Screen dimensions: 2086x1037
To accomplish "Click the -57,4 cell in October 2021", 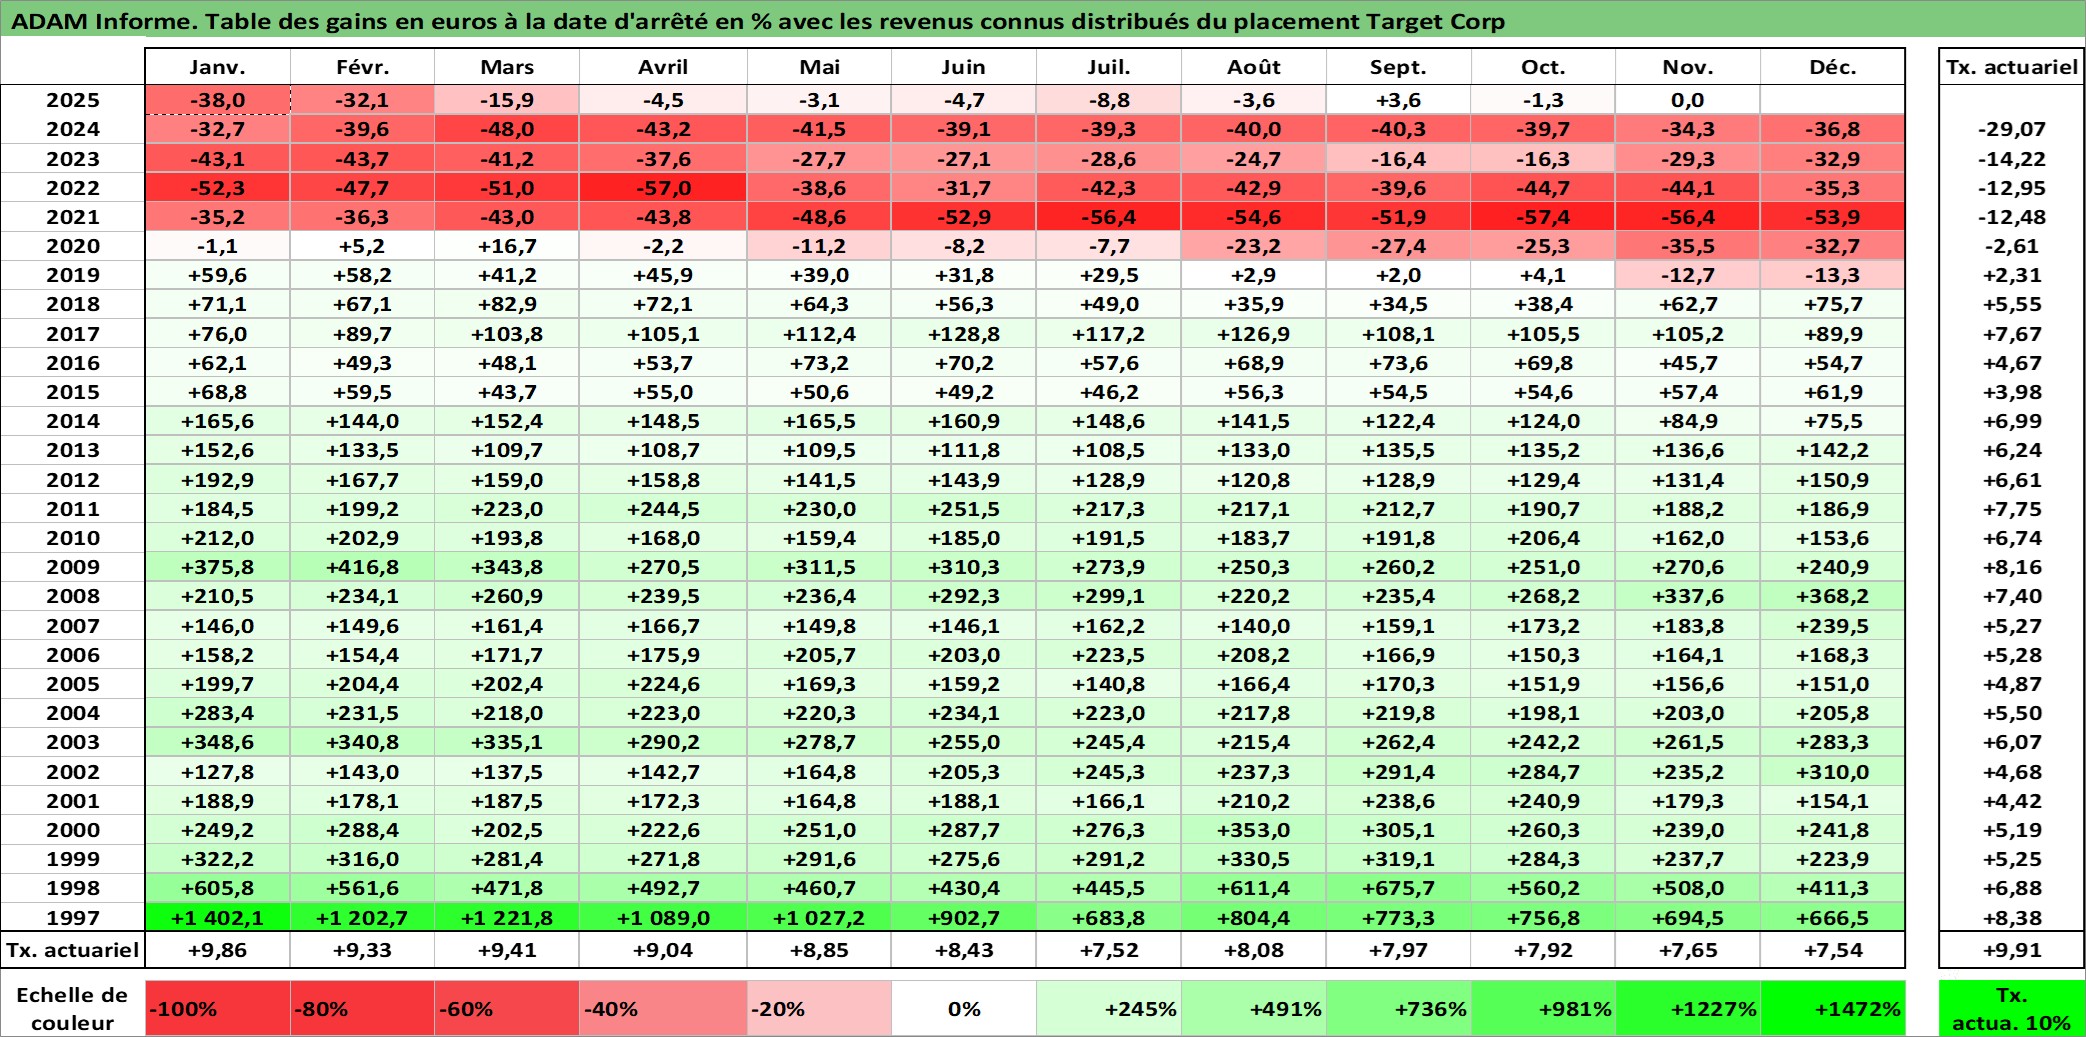I will point(1543,217).
